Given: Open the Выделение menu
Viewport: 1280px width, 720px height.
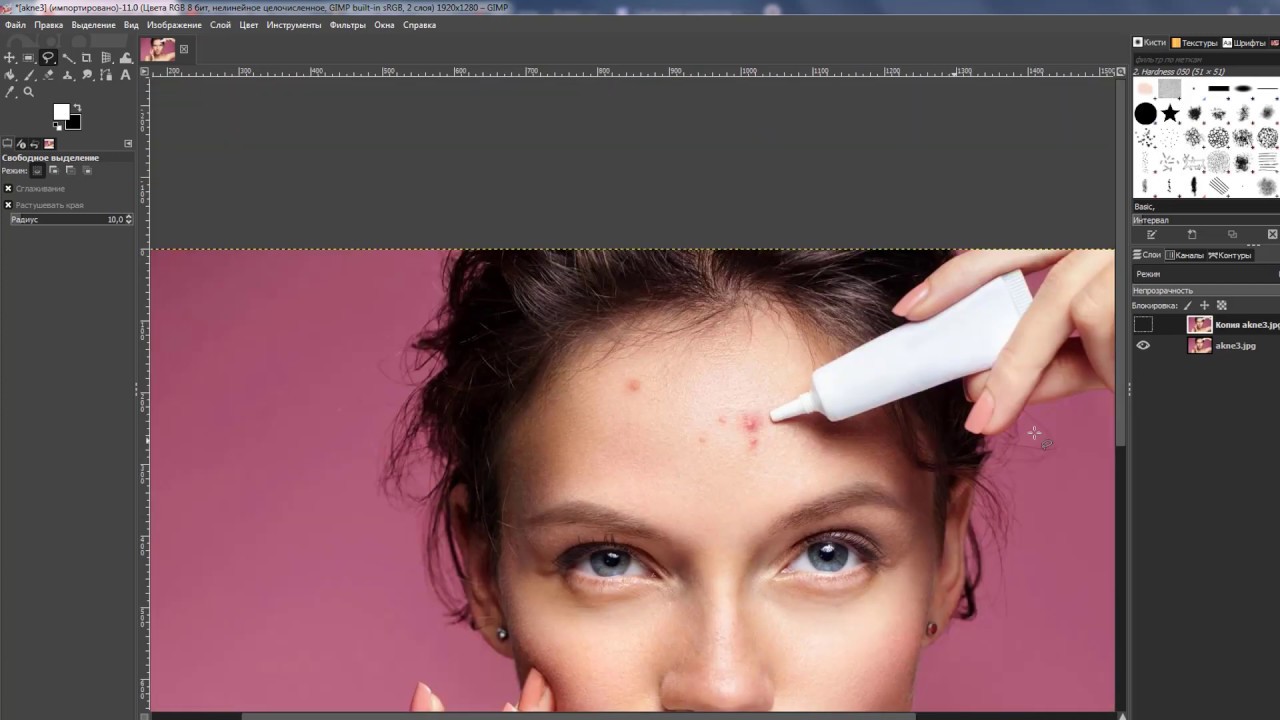Looking at the screenshot, I should click(93, 25).
